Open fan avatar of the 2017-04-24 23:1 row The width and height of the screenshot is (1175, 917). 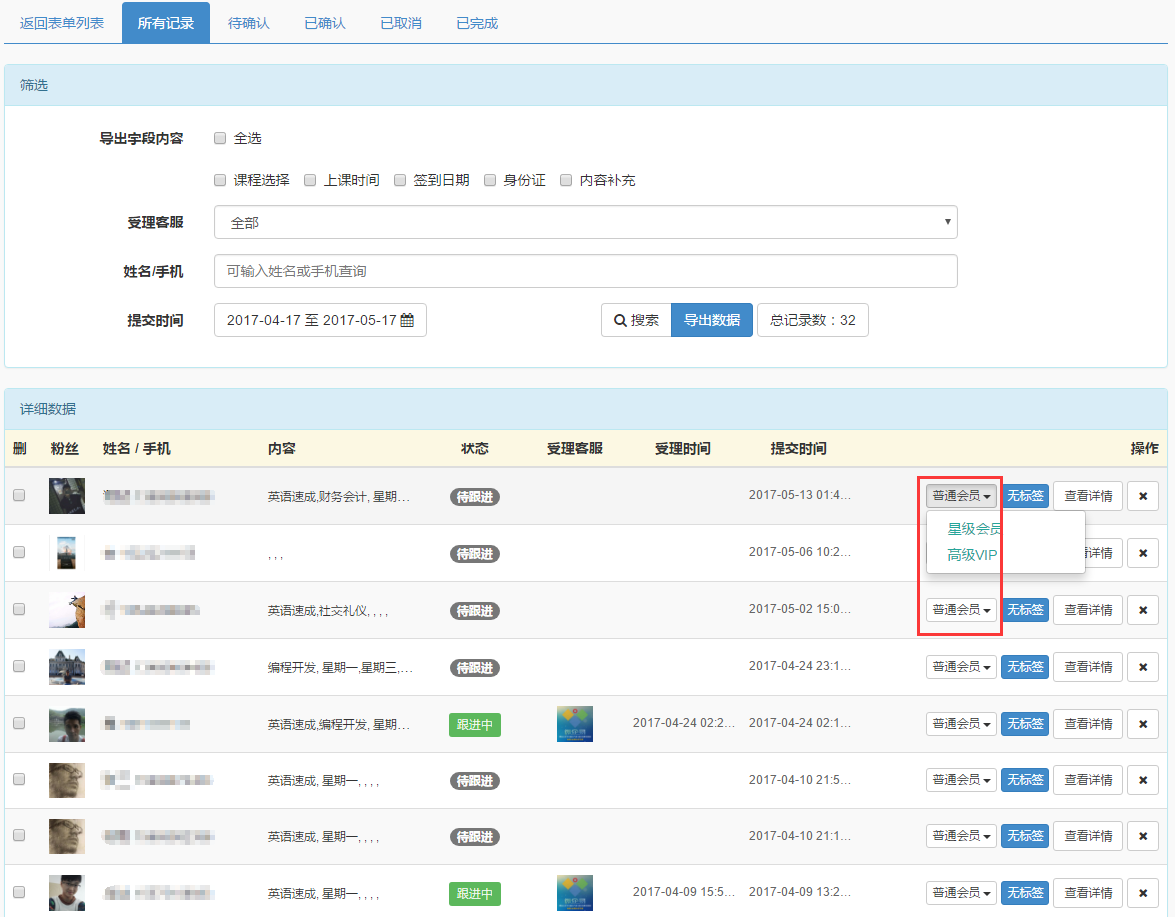click(67, 667)
